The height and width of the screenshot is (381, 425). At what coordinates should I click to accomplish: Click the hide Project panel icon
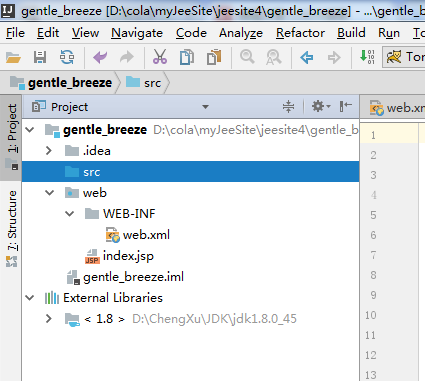coord(346,106)
